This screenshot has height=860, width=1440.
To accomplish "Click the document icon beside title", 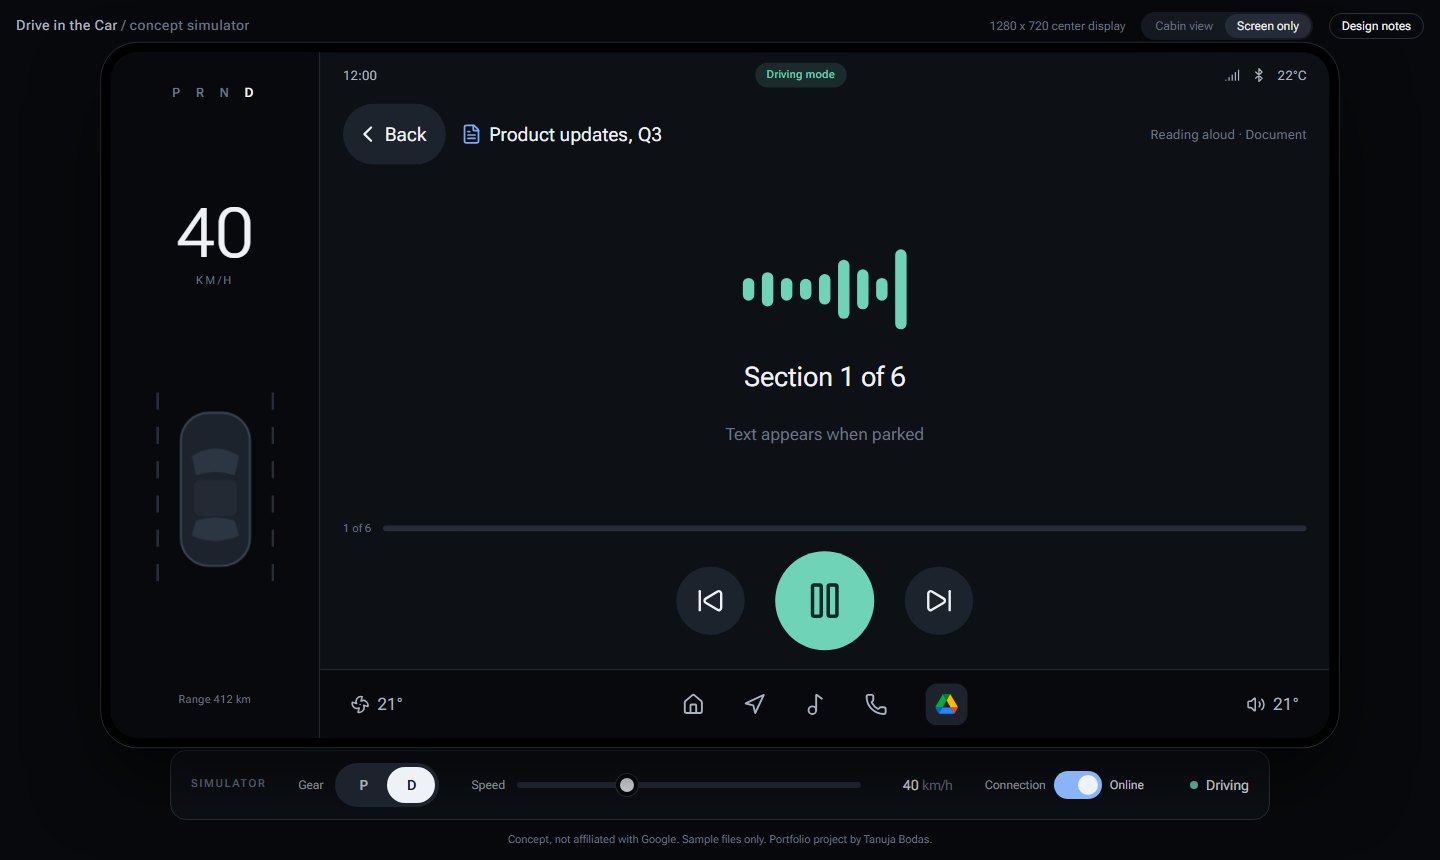I will 471,134.
